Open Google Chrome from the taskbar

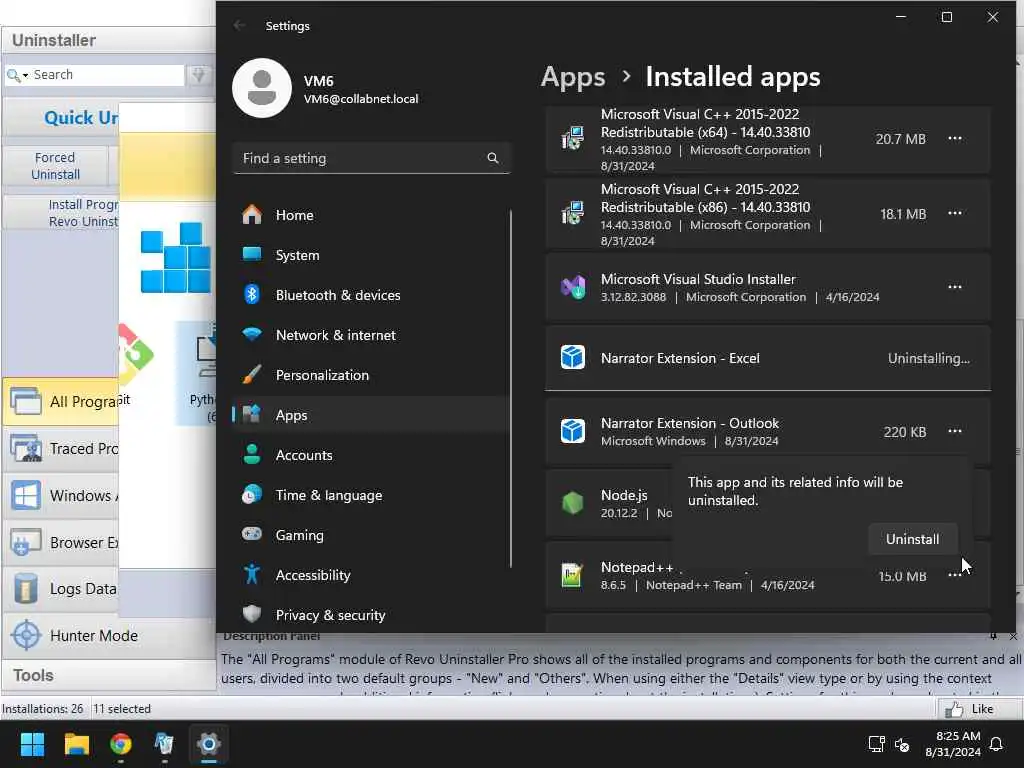tap(121, 744)
